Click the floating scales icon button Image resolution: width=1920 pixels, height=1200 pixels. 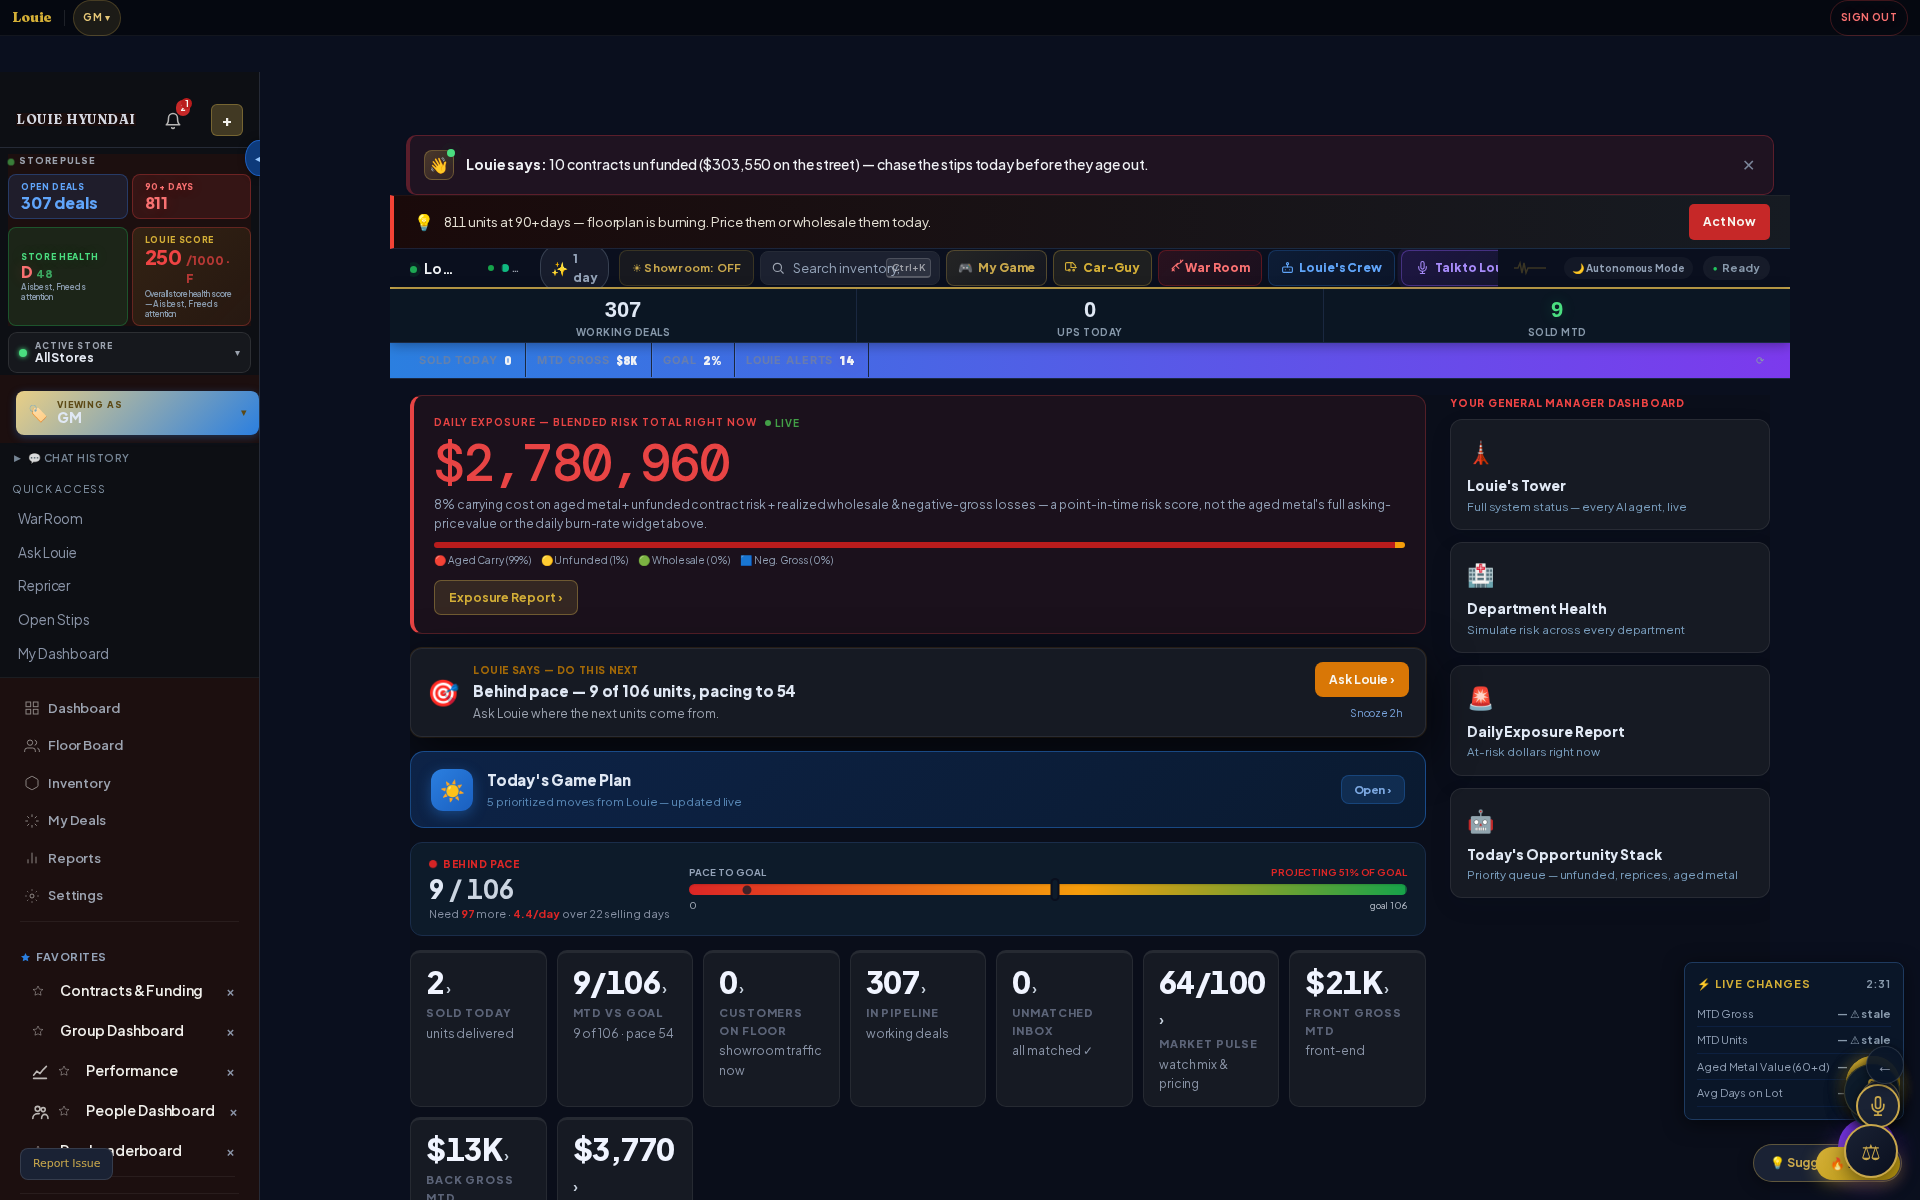[x=1870, y=1152]
